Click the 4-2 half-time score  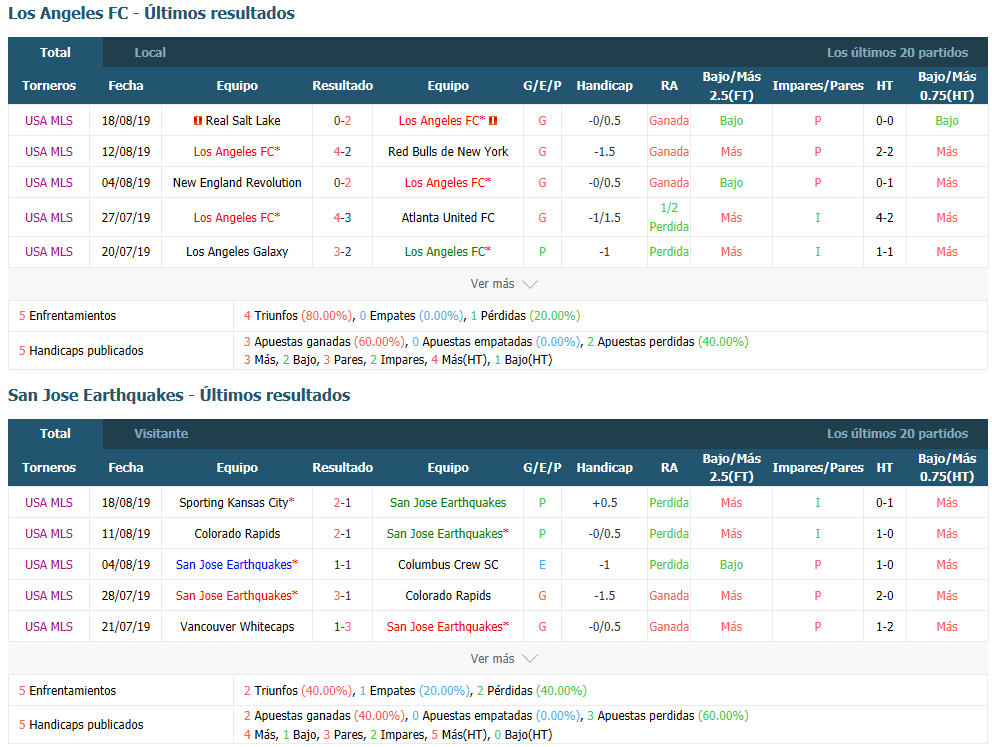click(884, 218)
